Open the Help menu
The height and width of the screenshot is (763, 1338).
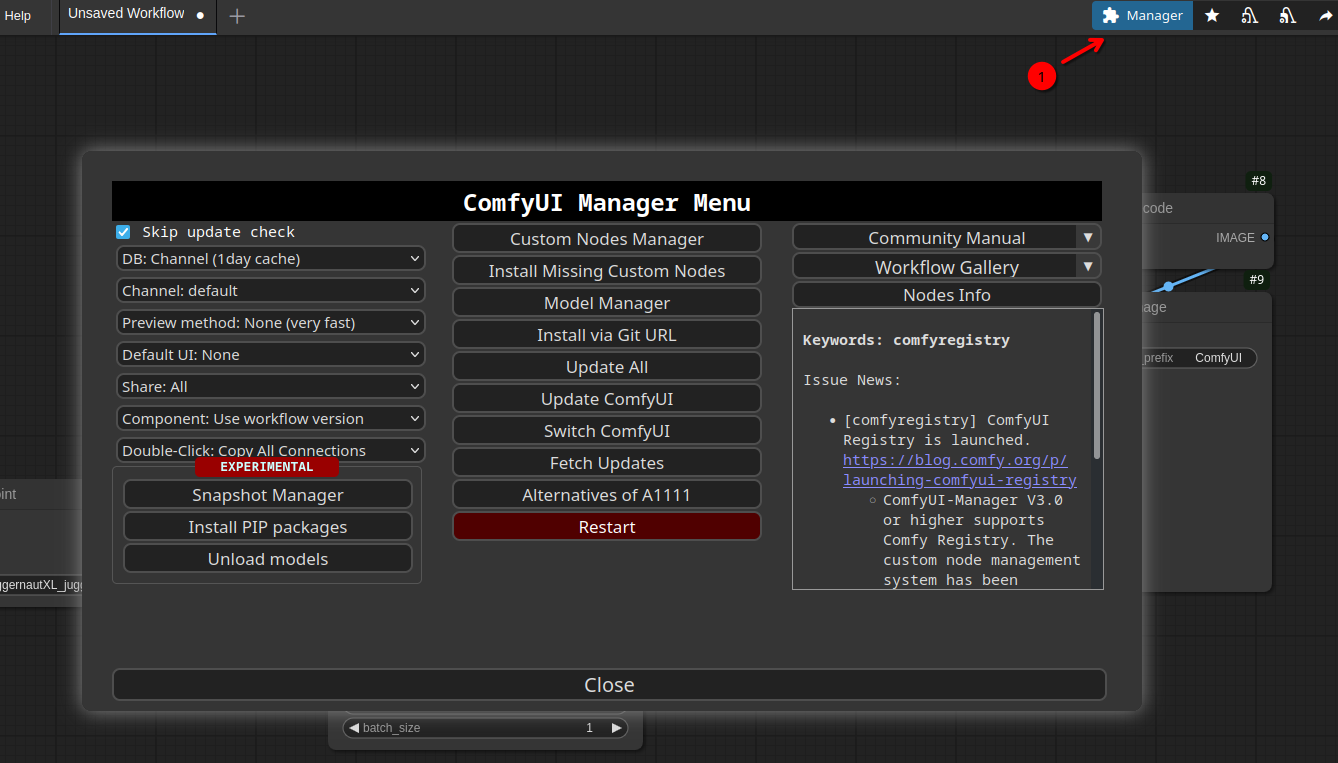[x=18, y=16]
